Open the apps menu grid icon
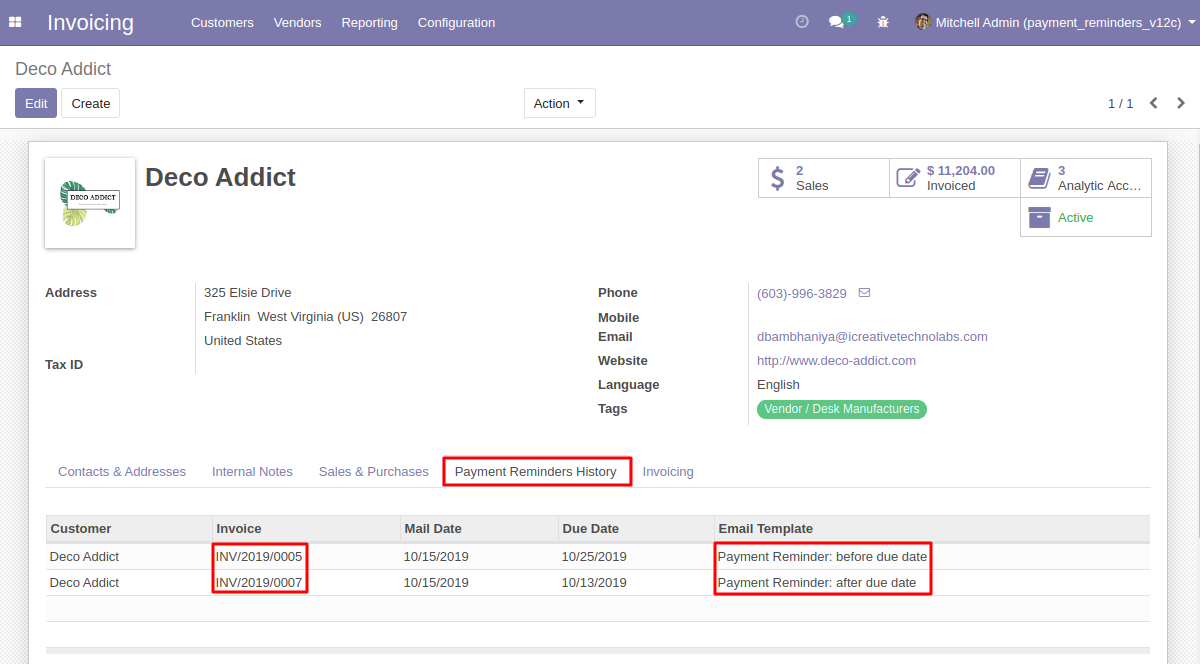This screenshot has width=1200, height=664. [x=15, y=22]
